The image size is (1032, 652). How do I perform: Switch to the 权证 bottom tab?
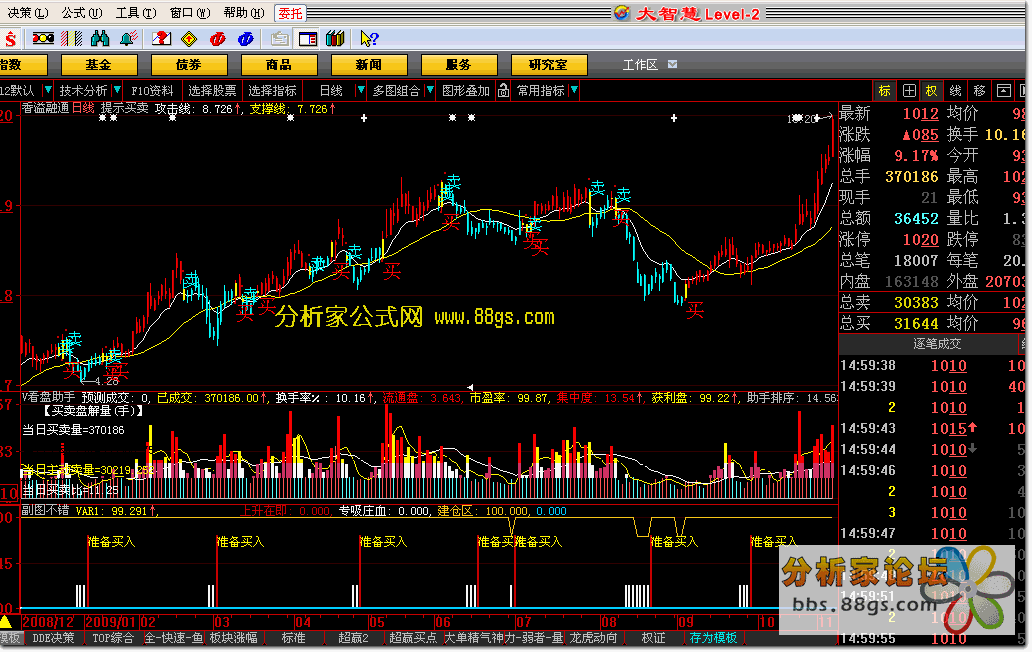654,638
